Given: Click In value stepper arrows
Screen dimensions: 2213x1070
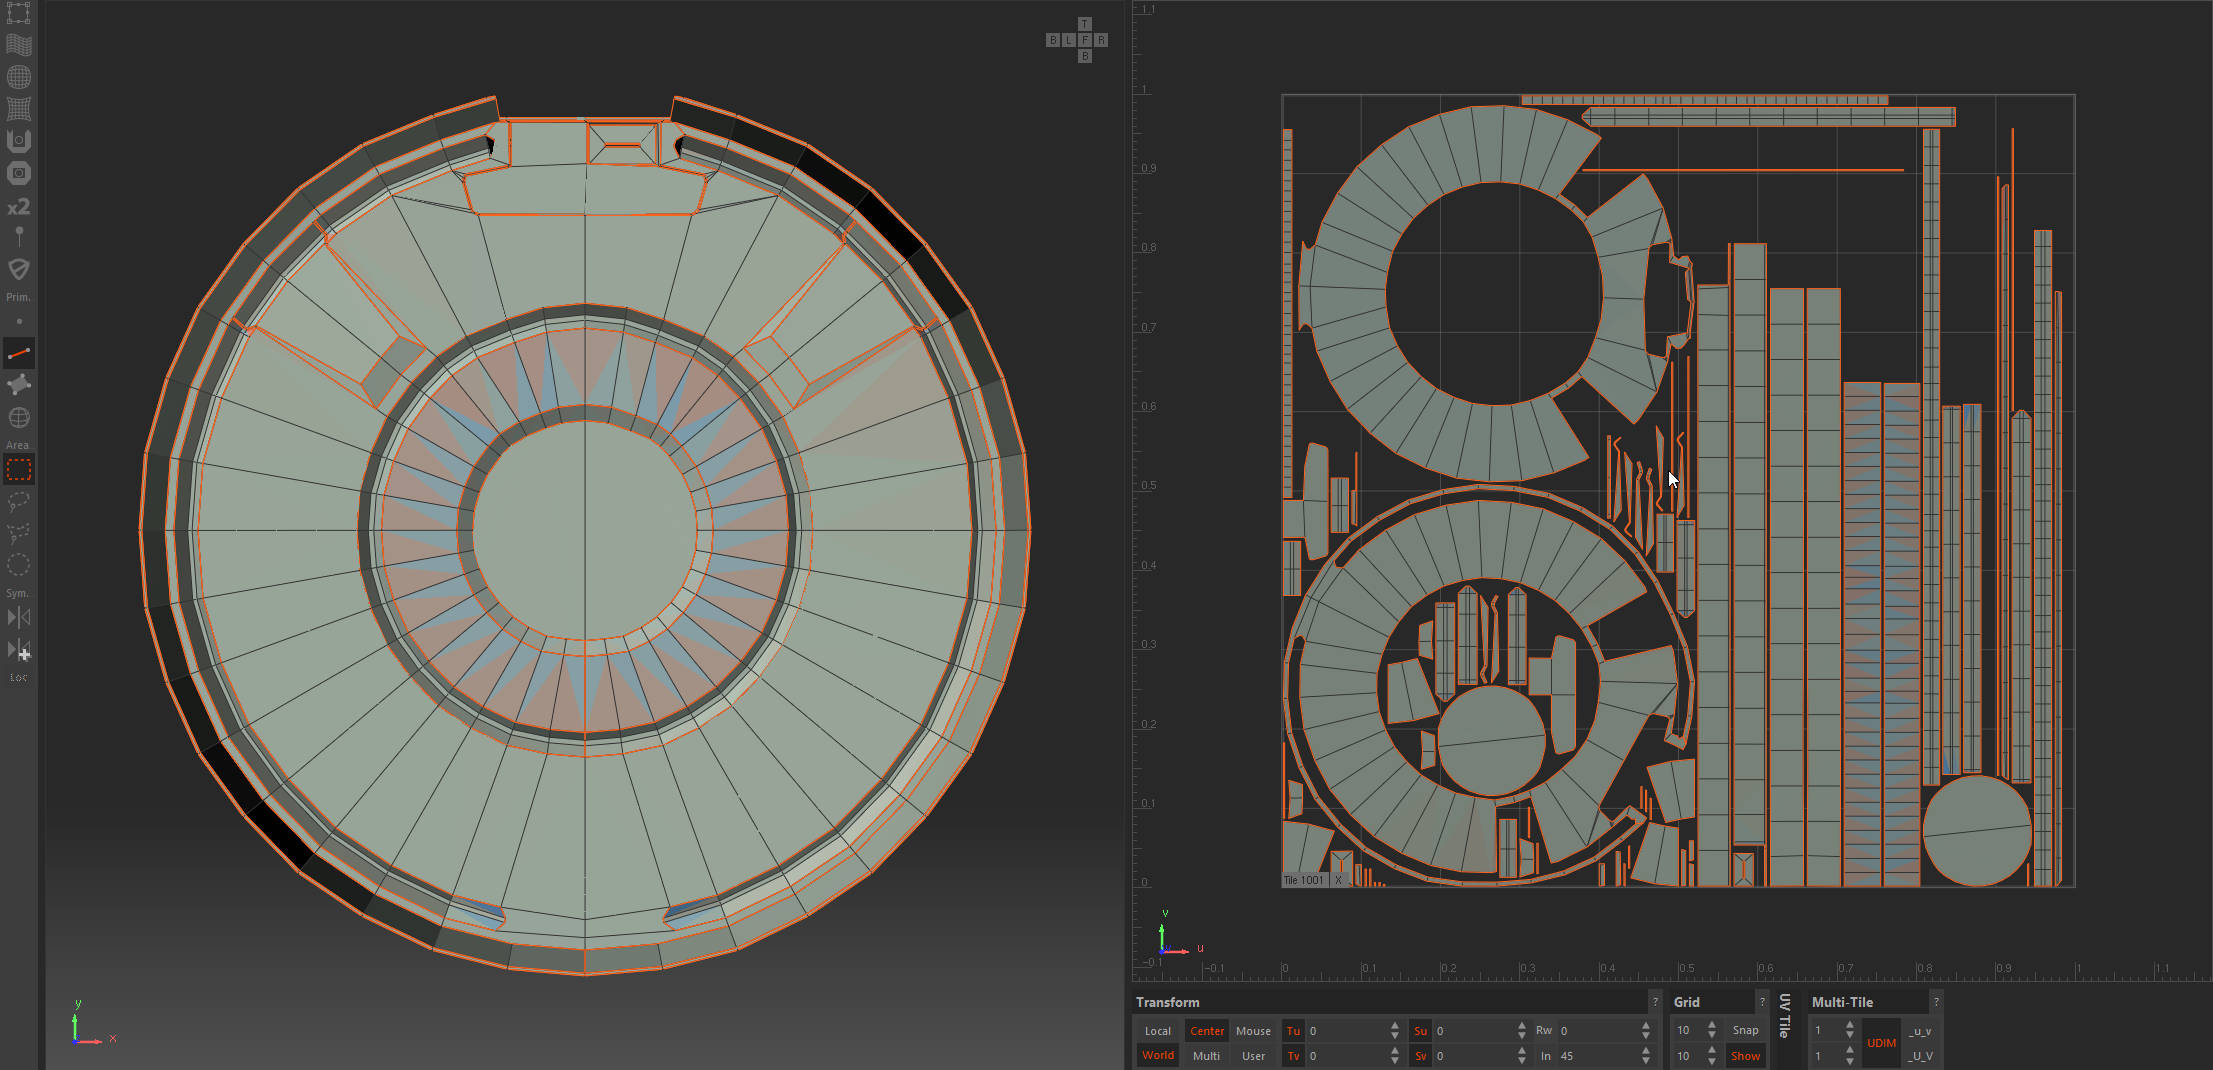Looking at the screenshot, I should pos(1646,1055).
